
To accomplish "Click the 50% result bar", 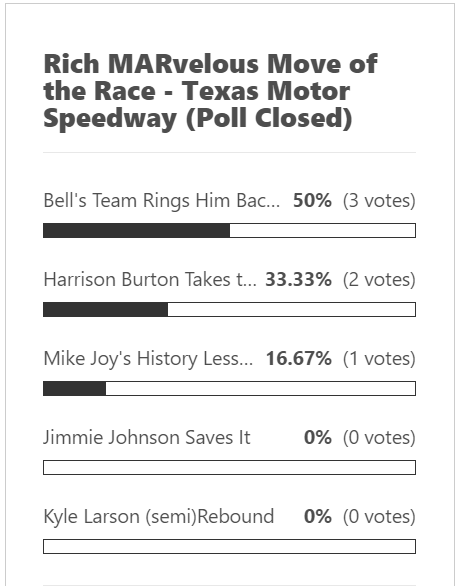I will pyautogui.click(x=230, y=231).
